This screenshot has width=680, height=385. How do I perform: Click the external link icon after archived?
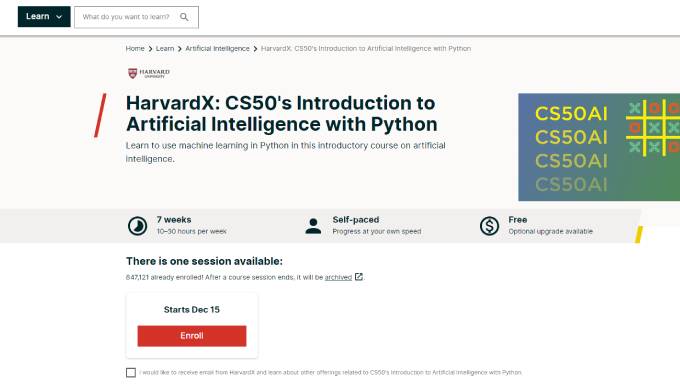pos(359,277)
